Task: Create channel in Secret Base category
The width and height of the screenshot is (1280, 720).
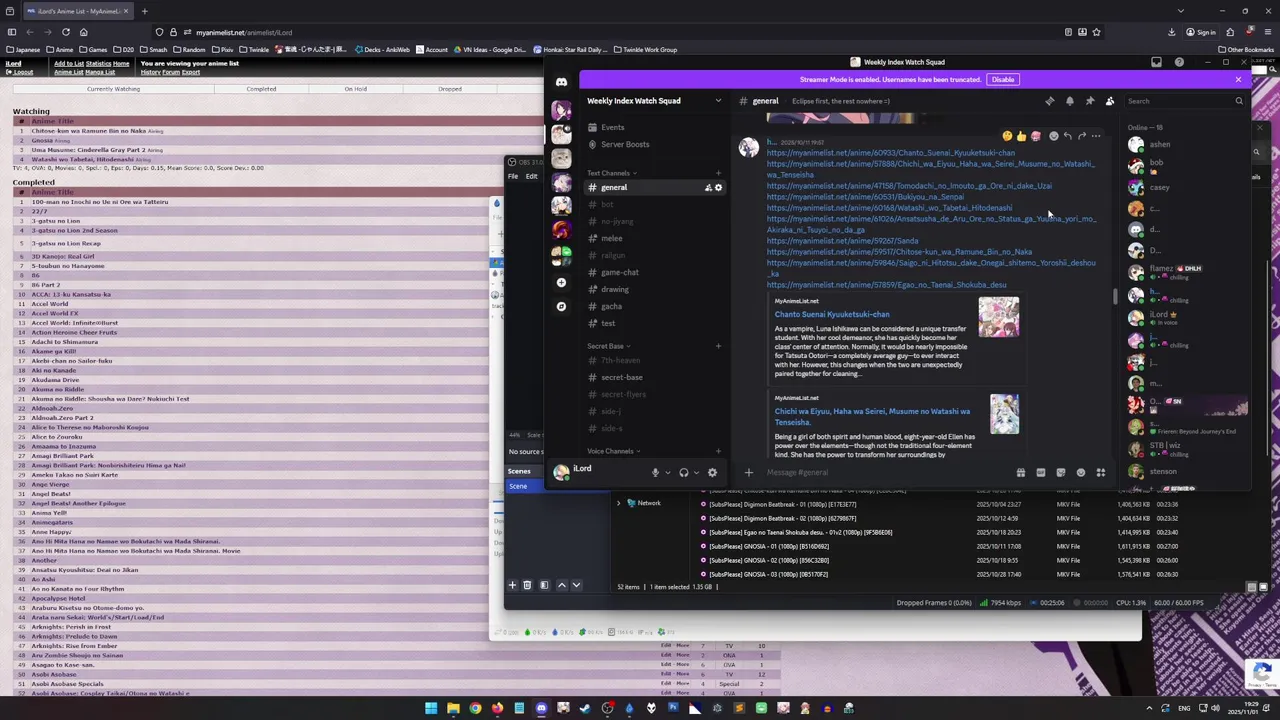Action: coord(718,346)
